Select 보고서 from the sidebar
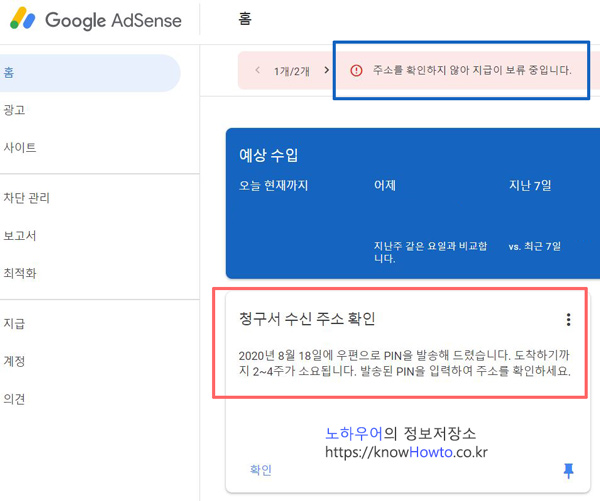Image resolution: width=600 pixels, height=501 pixels. click(x=20, y=235)
